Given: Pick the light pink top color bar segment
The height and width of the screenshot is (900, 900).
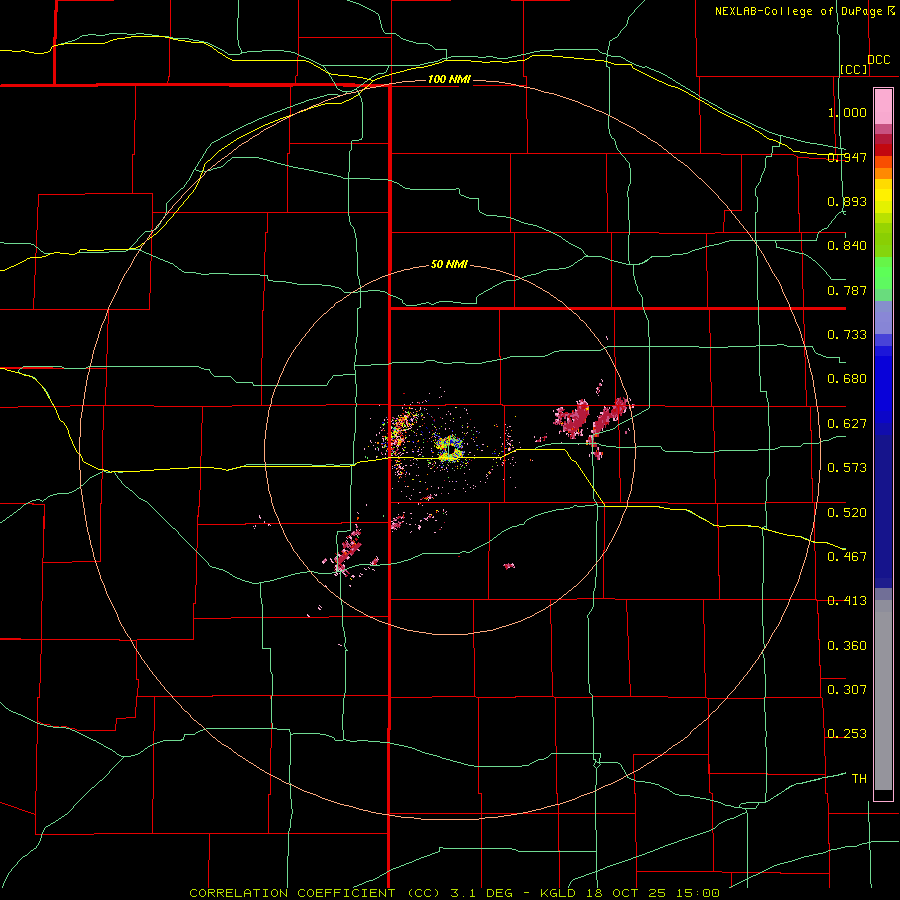Looking at the screenshot, I should [883, 107].
